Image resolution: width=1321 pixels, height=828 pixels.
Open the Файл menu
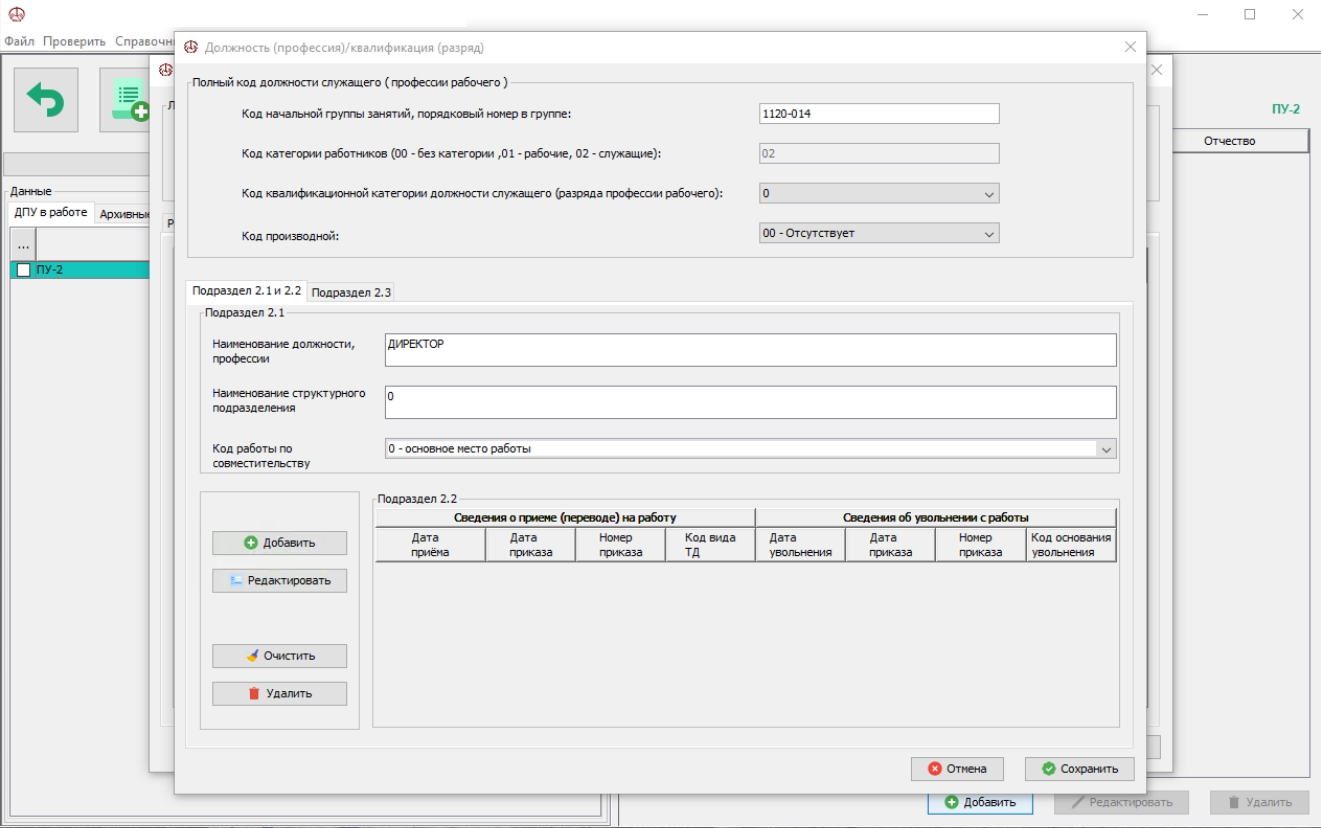coord(19,42)
